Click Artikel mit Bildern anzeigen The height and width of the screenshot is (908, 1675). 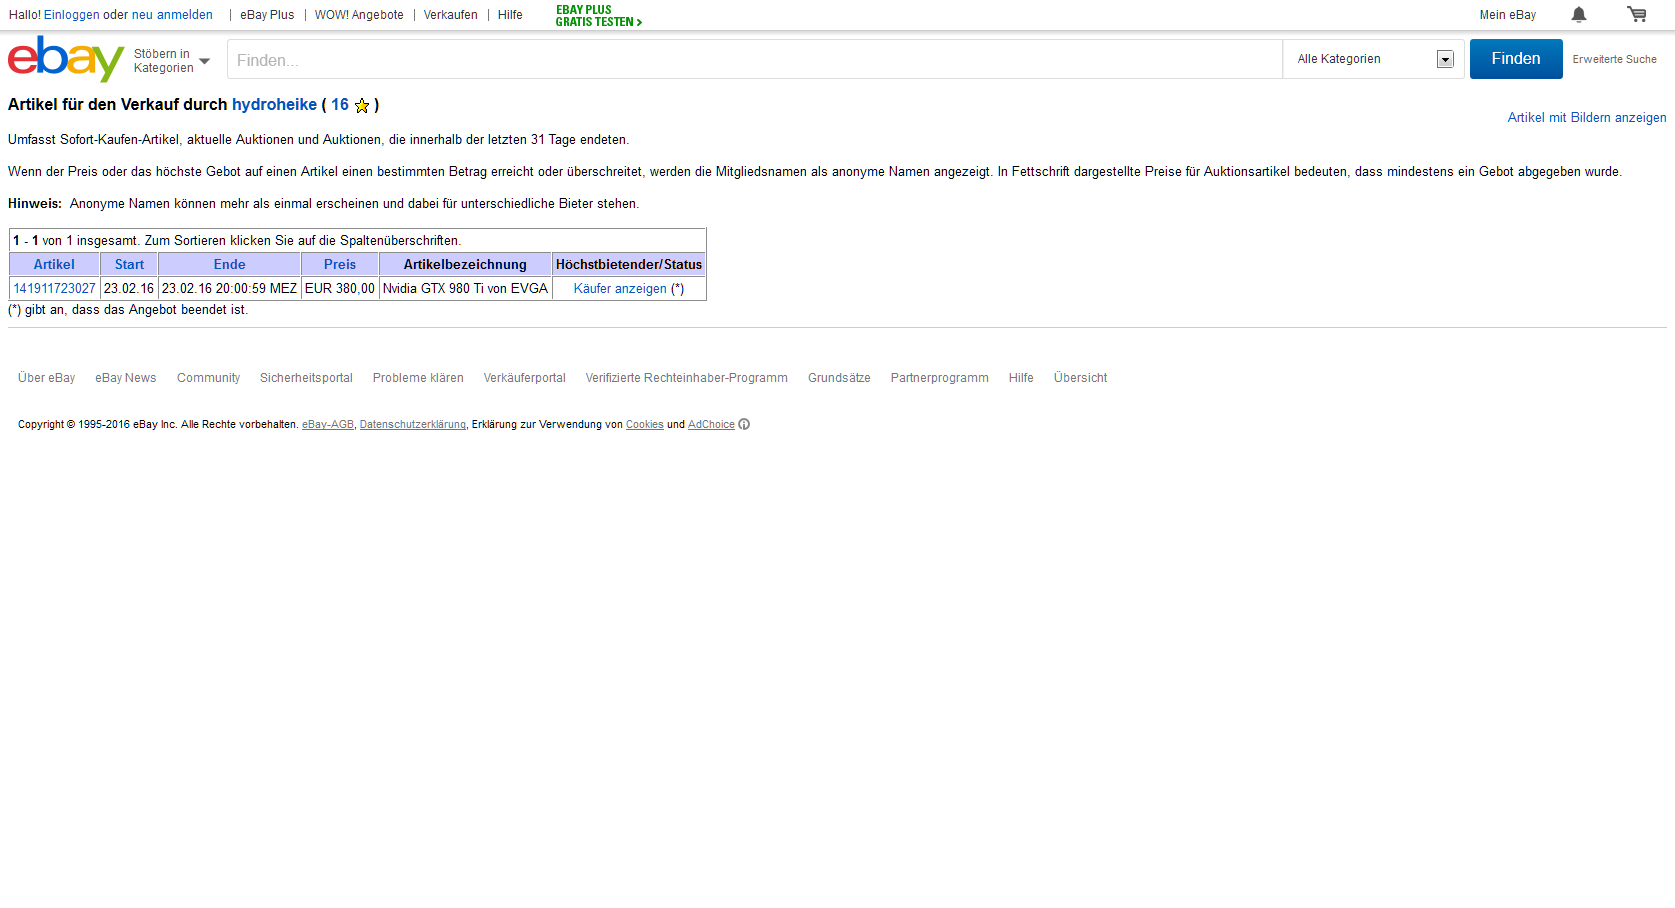tap(1587, 118)
